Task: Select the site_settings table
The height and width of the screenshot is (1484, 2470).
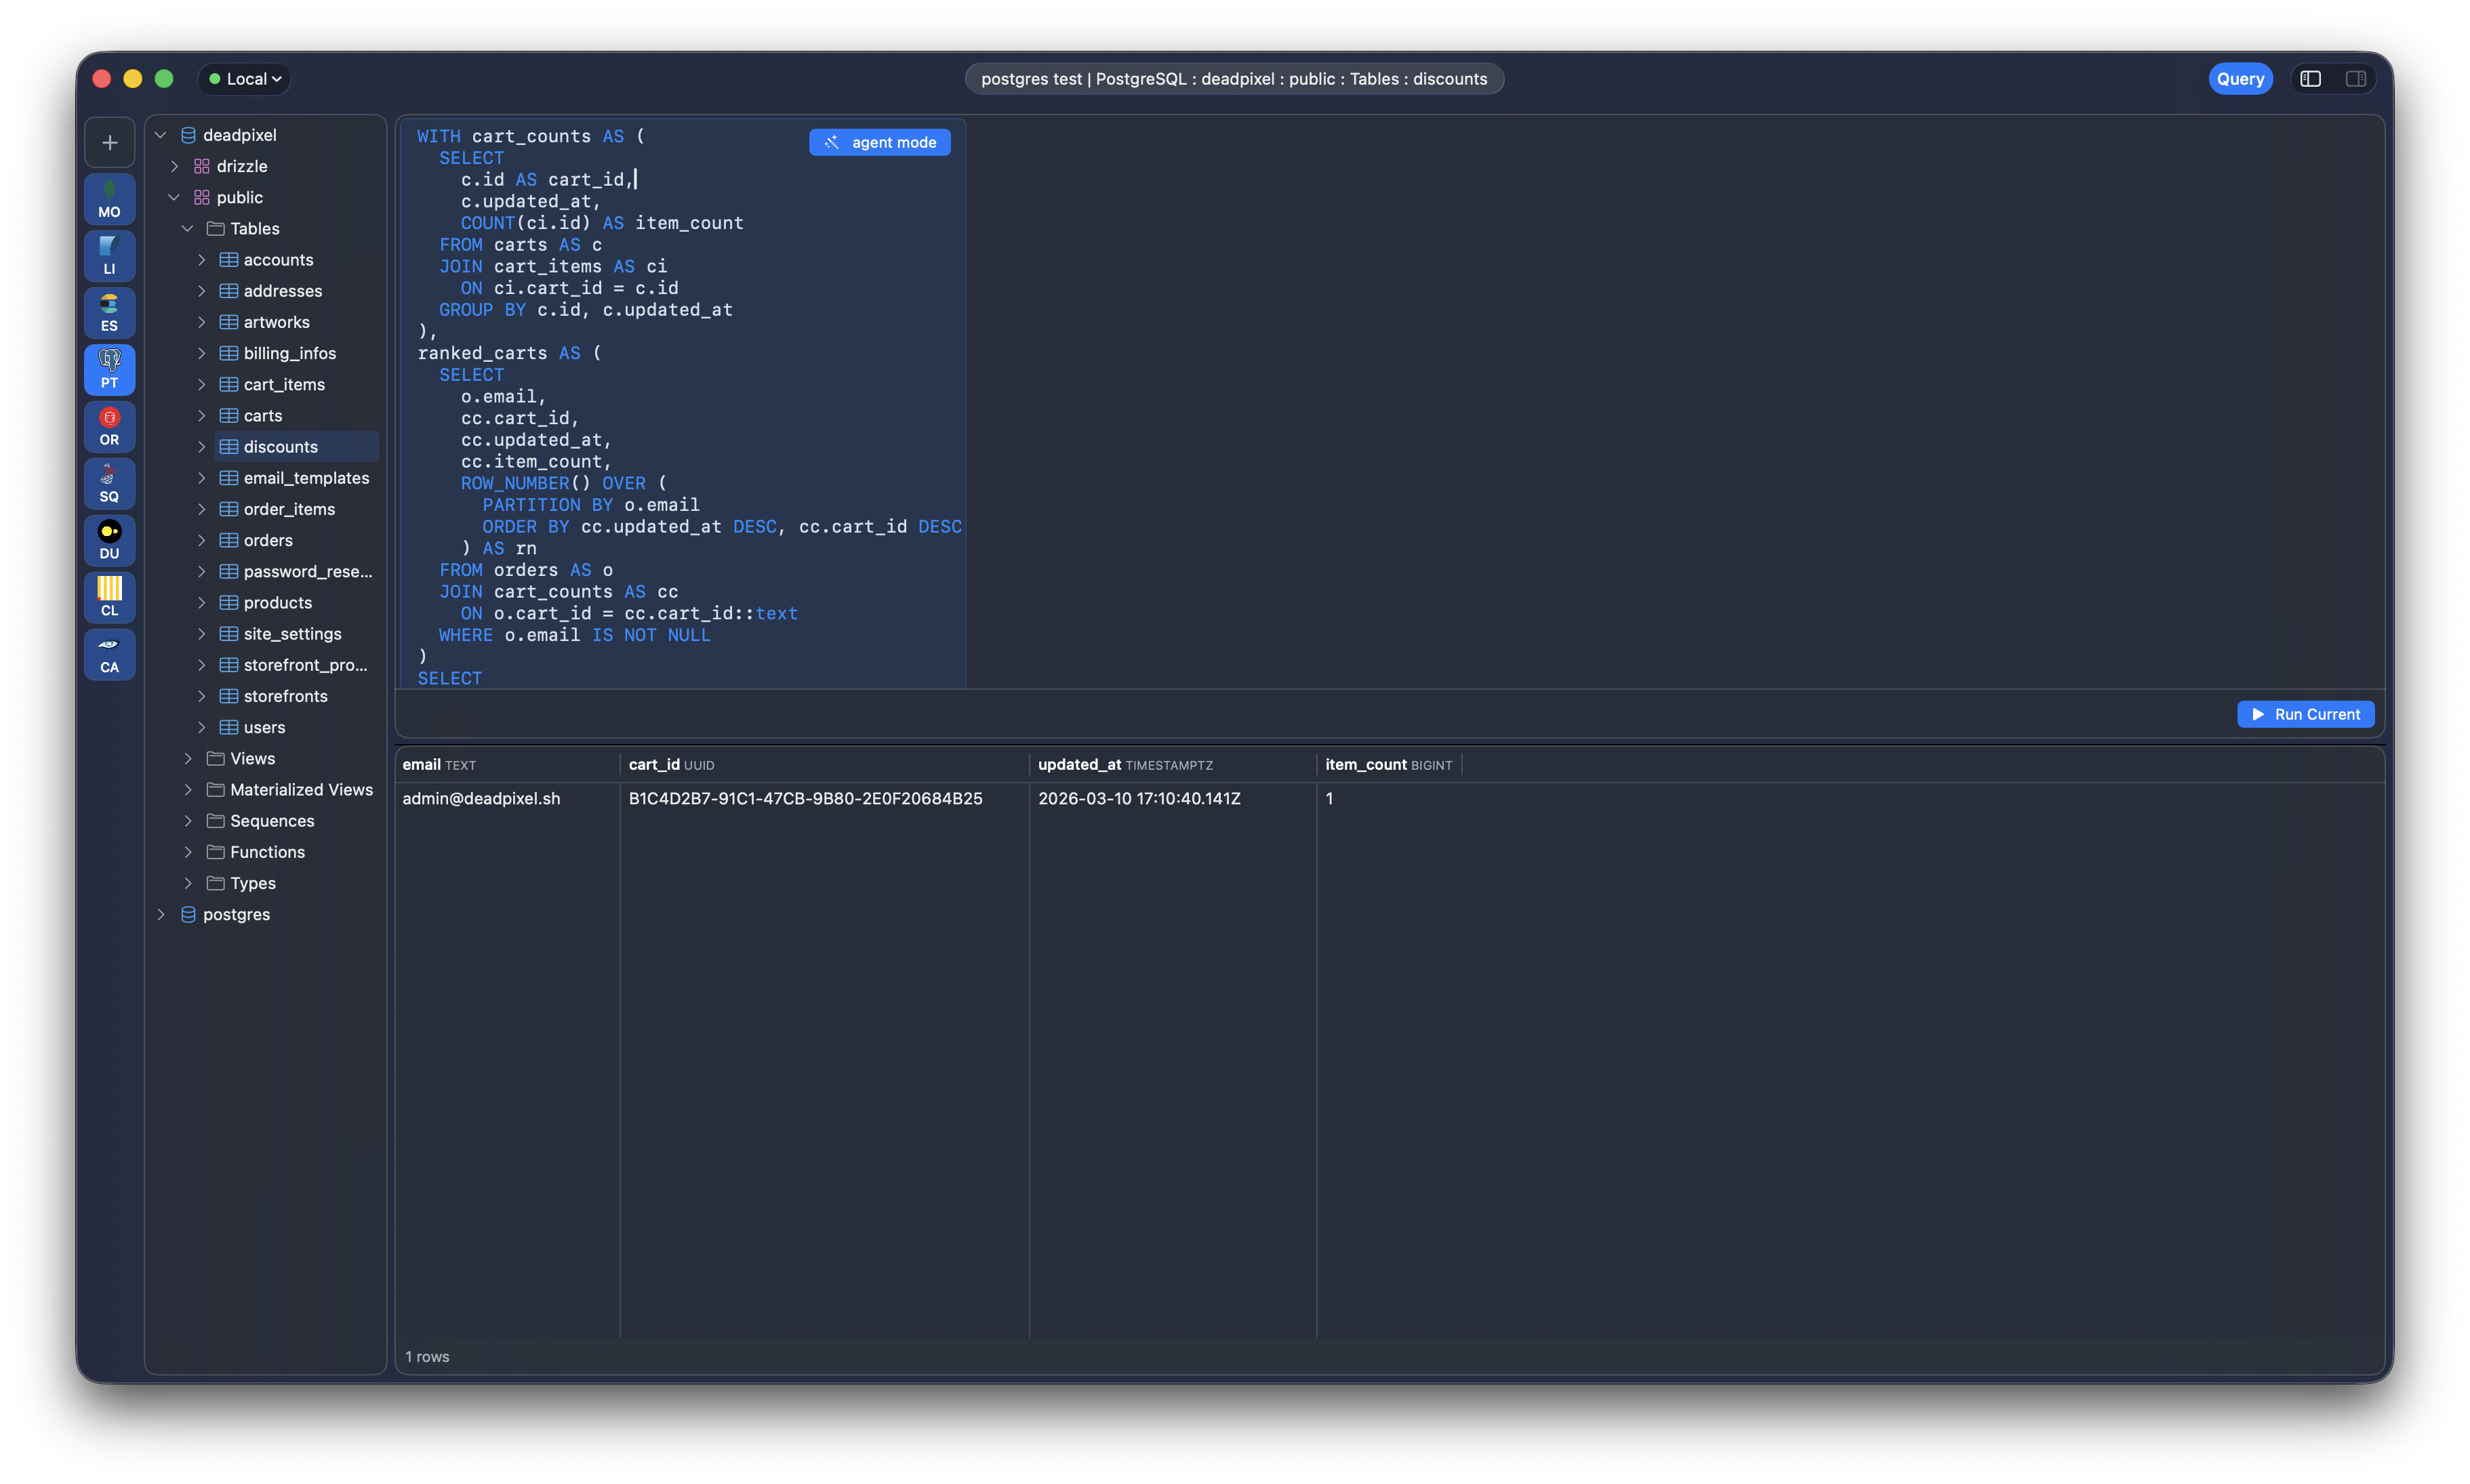Action: 293,634
